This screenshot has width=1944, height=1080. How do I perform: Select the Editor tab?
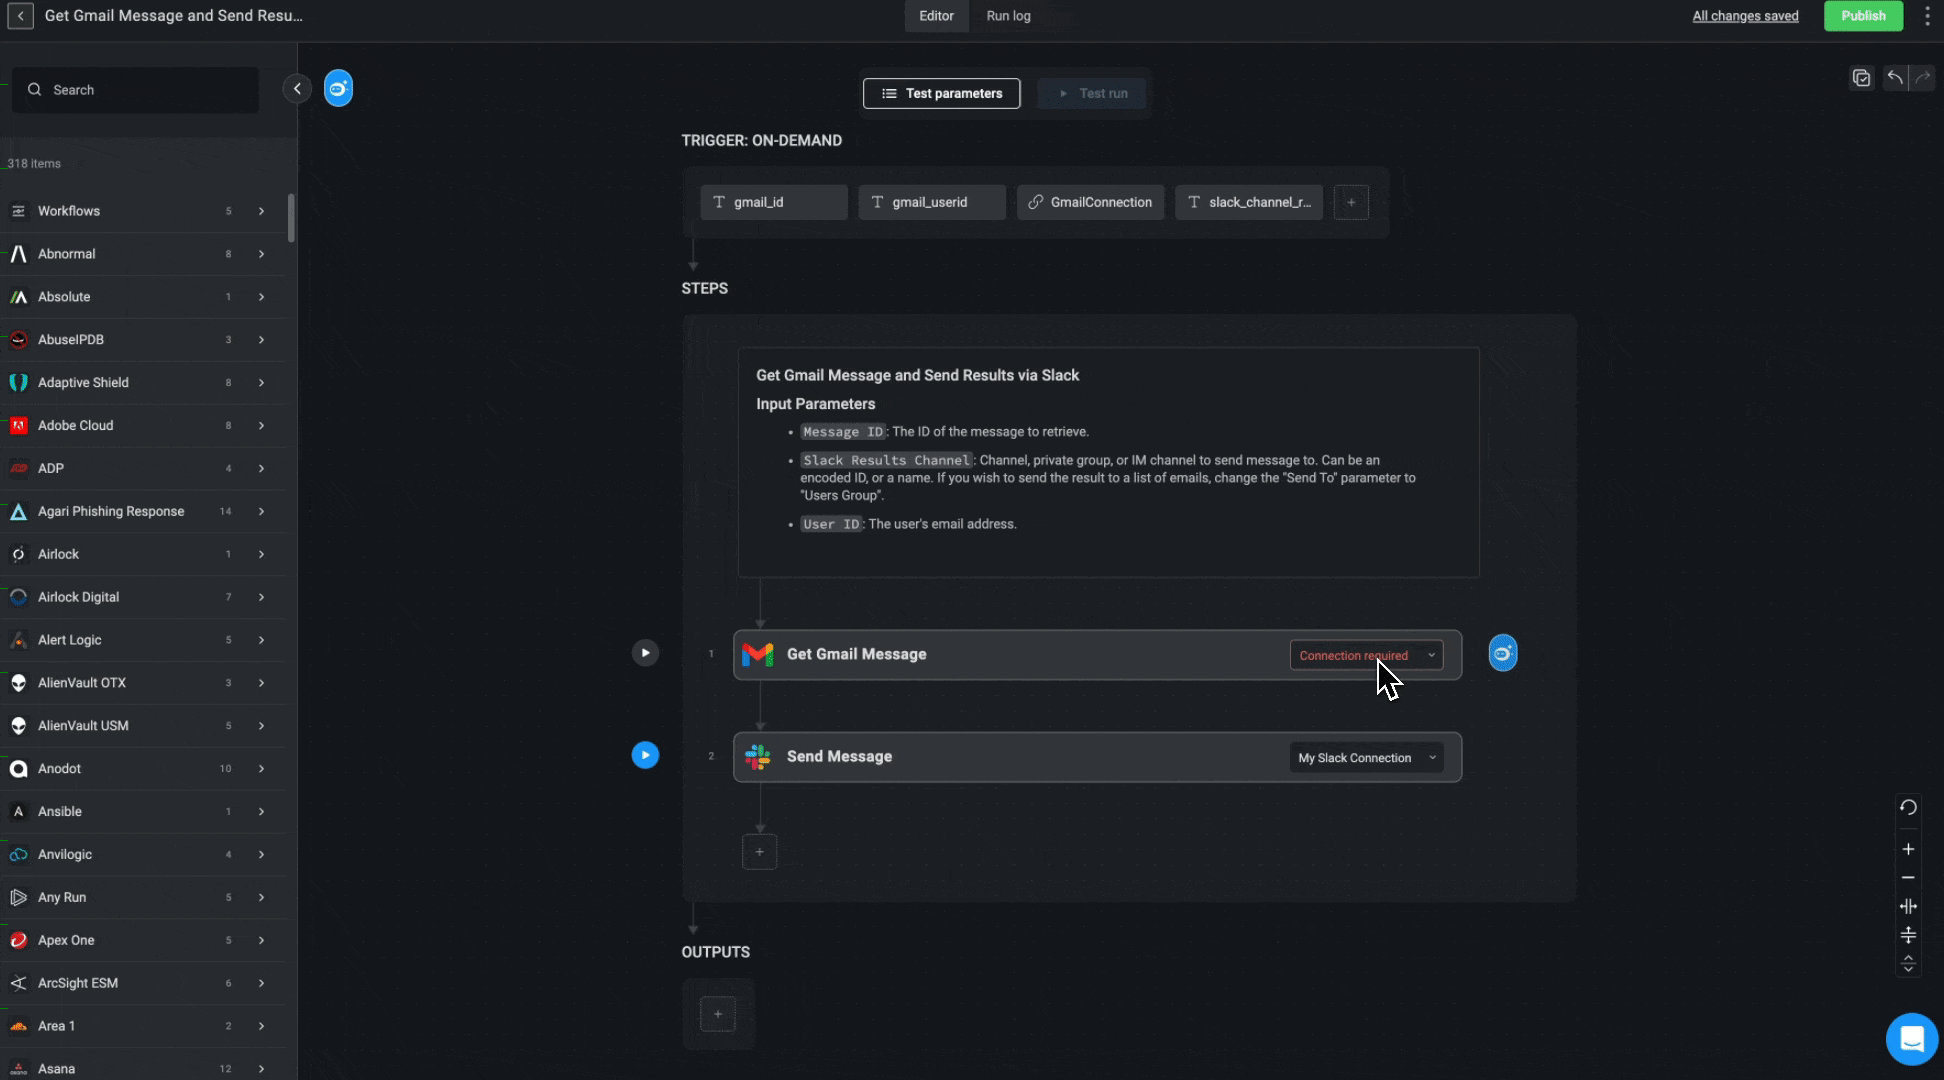936,16
